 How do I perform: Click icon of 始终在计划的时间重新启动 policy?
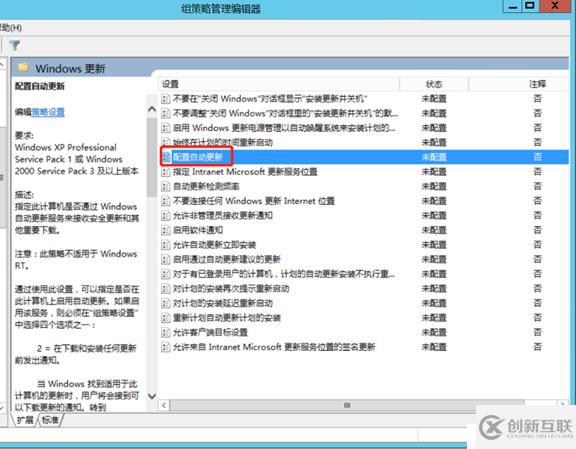pyautogui.click(x=166, y=142)
